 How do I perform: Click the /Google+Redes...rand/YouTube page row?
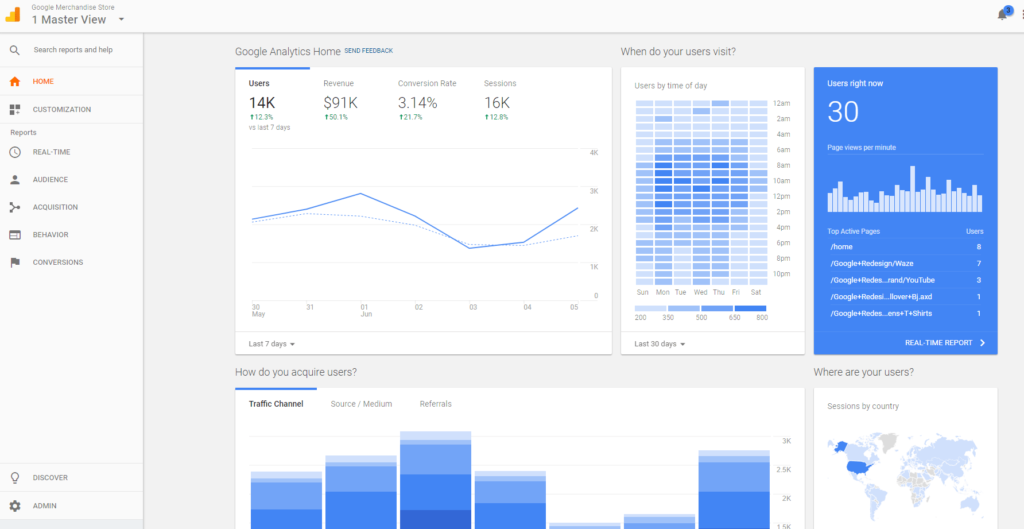pos(905,280)
